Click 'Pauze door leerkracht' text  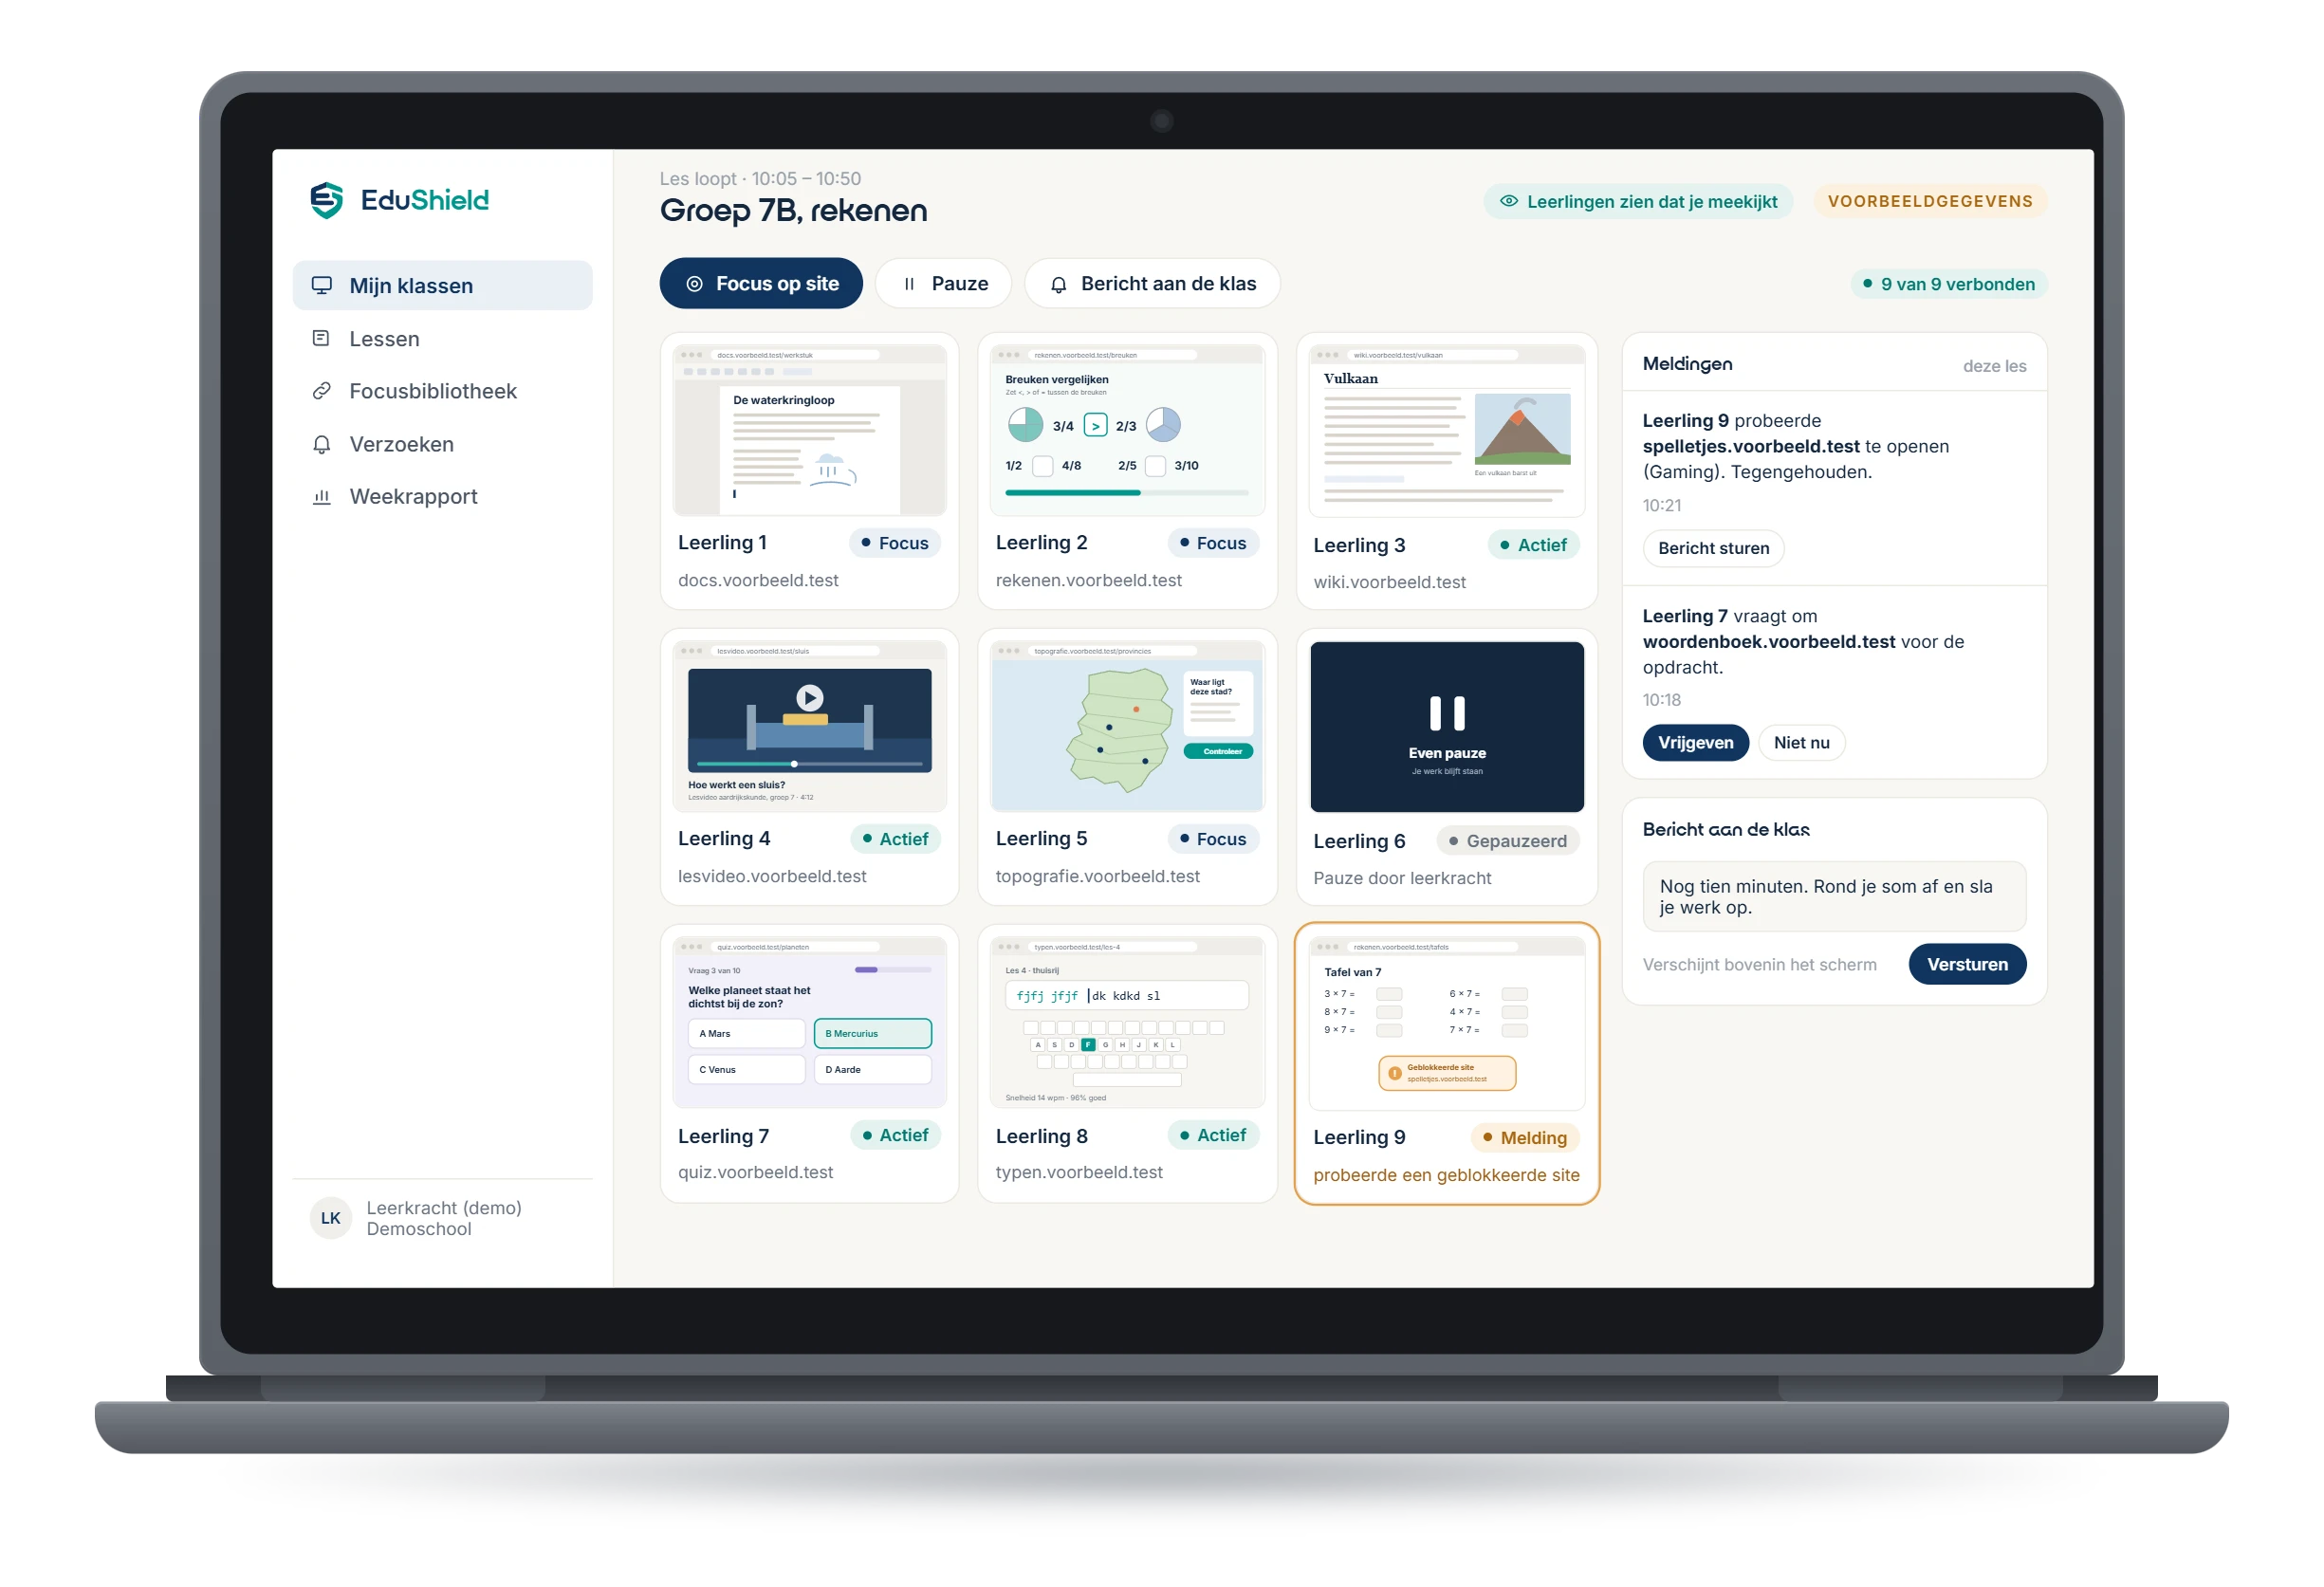(x=1402, y=878)
